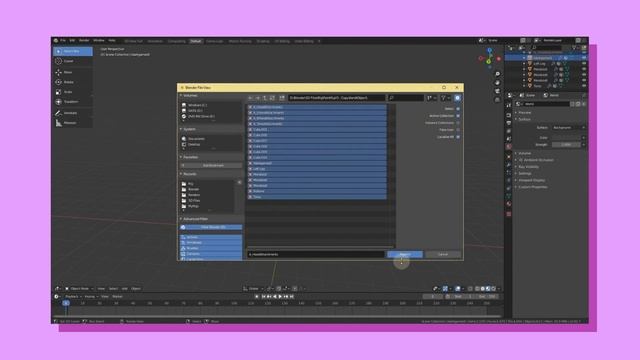The width and height of the screenshot is (640, 360).
Task: Activate the Rotate tool
Action: point(73,82)
